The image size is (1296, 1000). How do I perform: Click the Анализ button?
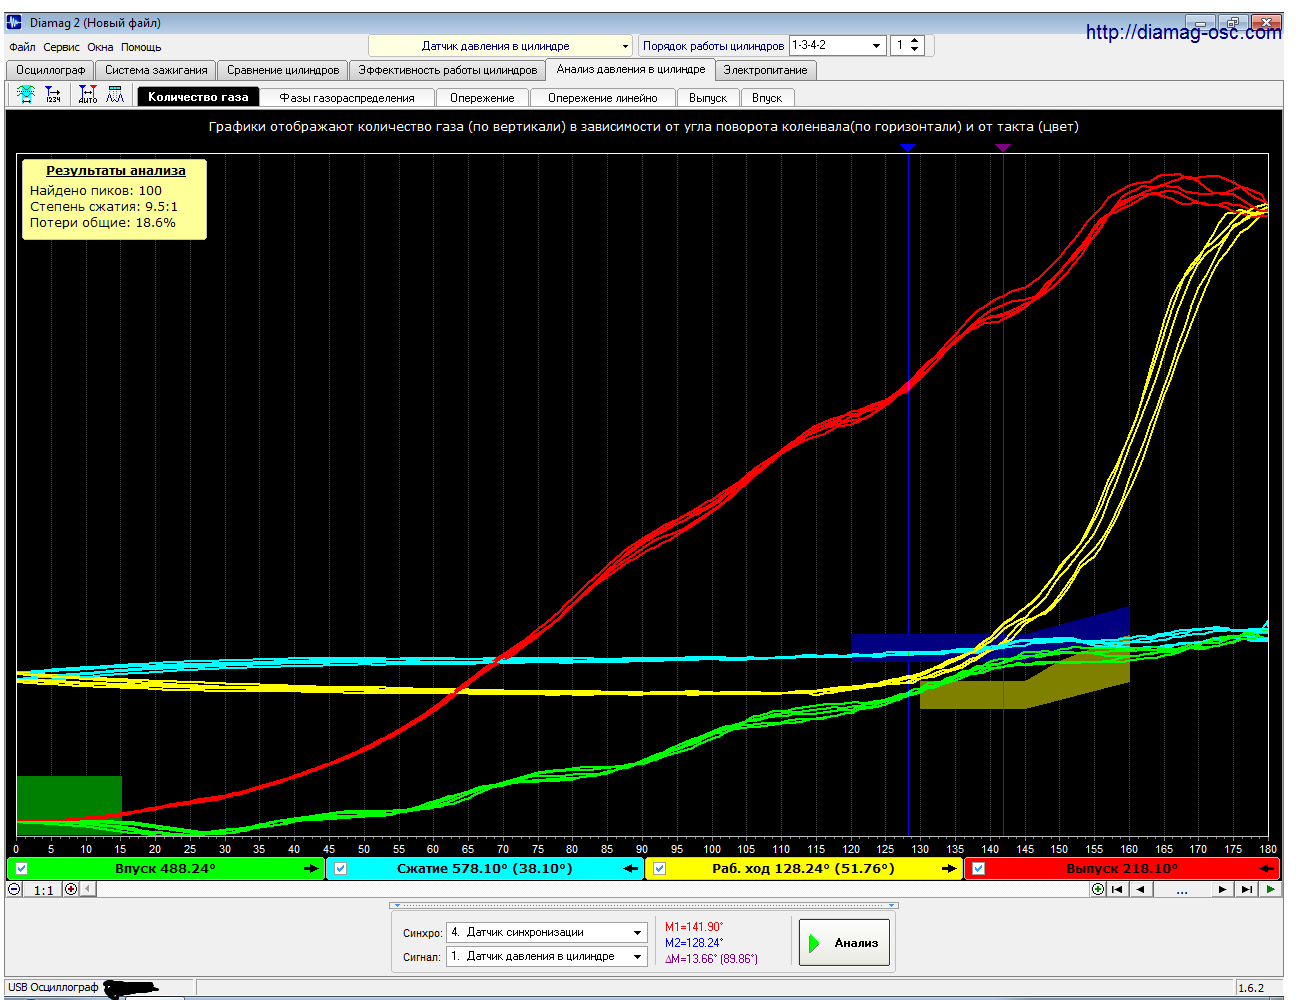pyautogui.click(x=844, y=942)
